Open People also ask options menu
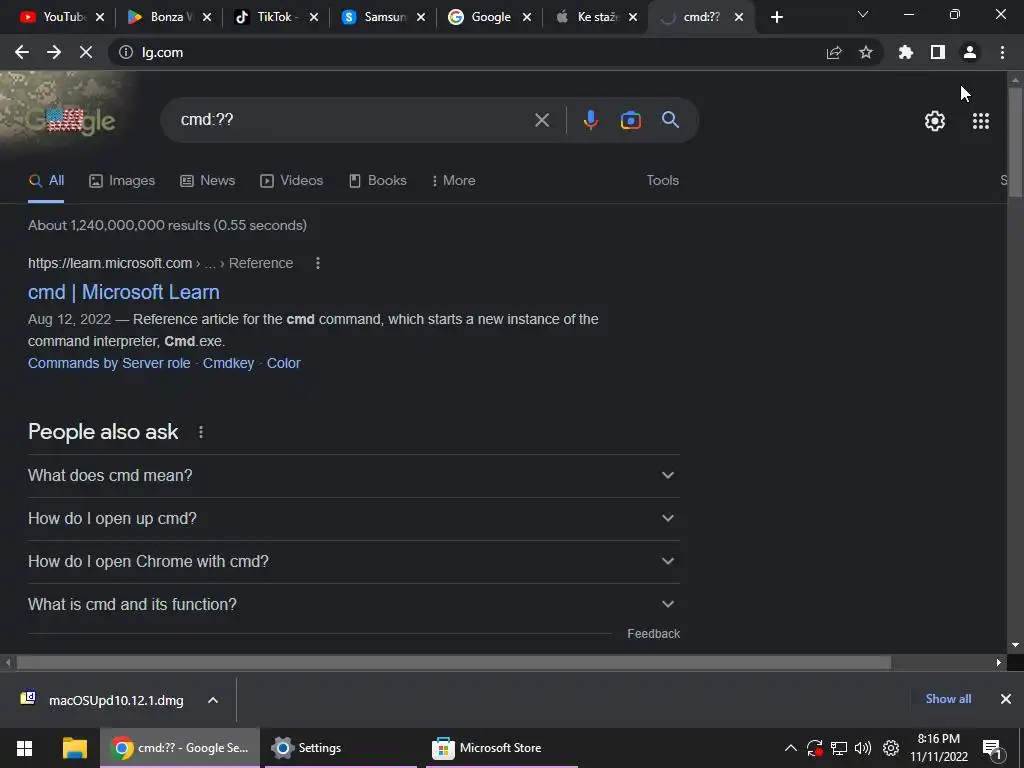The width and height of the screenshot is (1024, 768). click(x=201, y=432)
